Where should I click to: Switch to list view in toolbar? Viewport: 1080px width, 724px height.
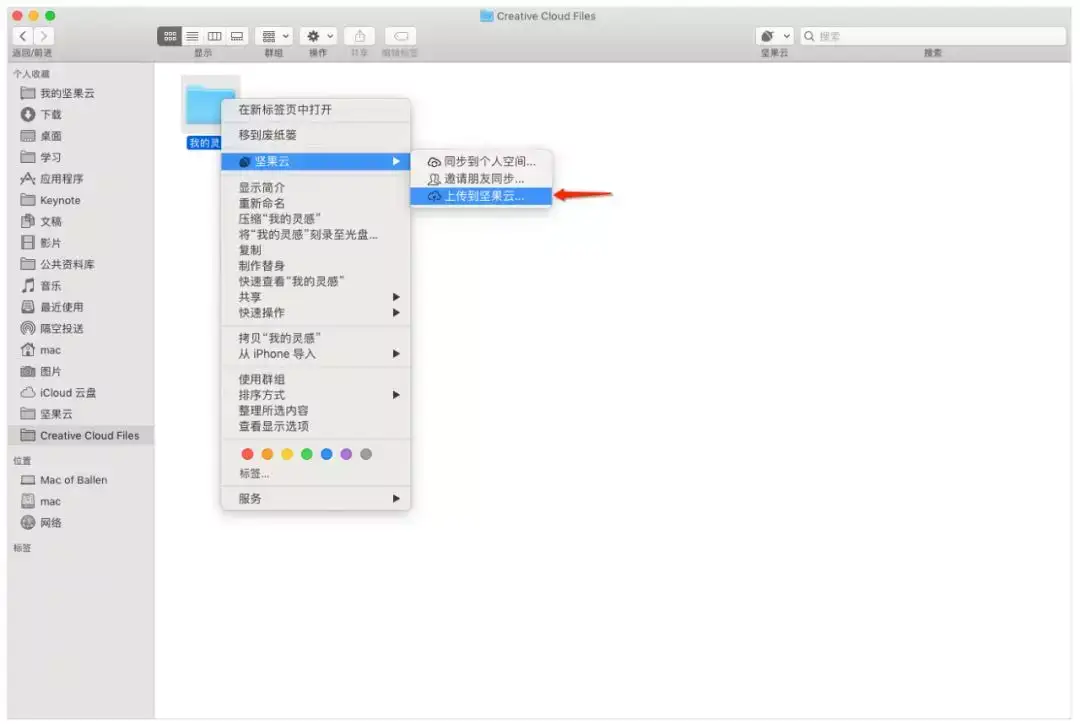pos(192,36)
